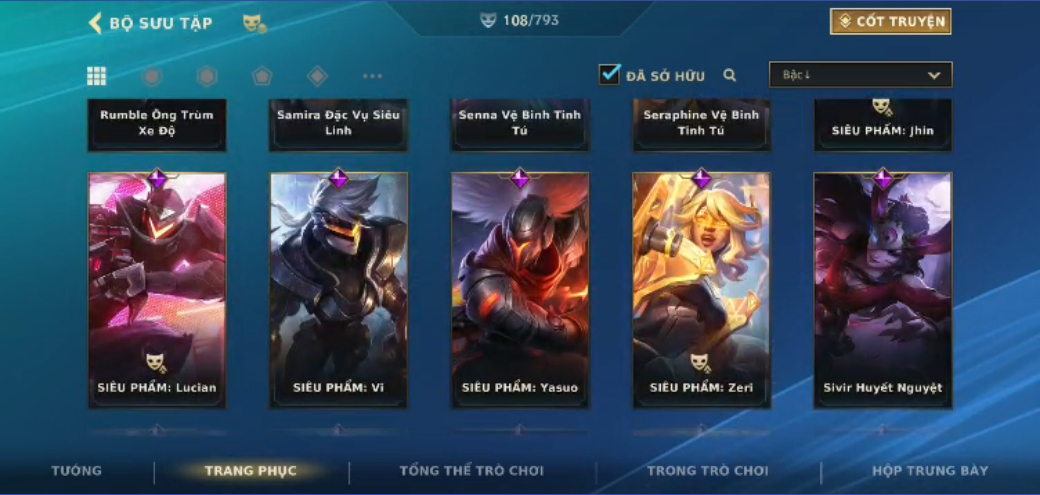Click the golden mask icon beside Bộ Sưu Tập
This screenshot has width=1040, height=495.
255,24
